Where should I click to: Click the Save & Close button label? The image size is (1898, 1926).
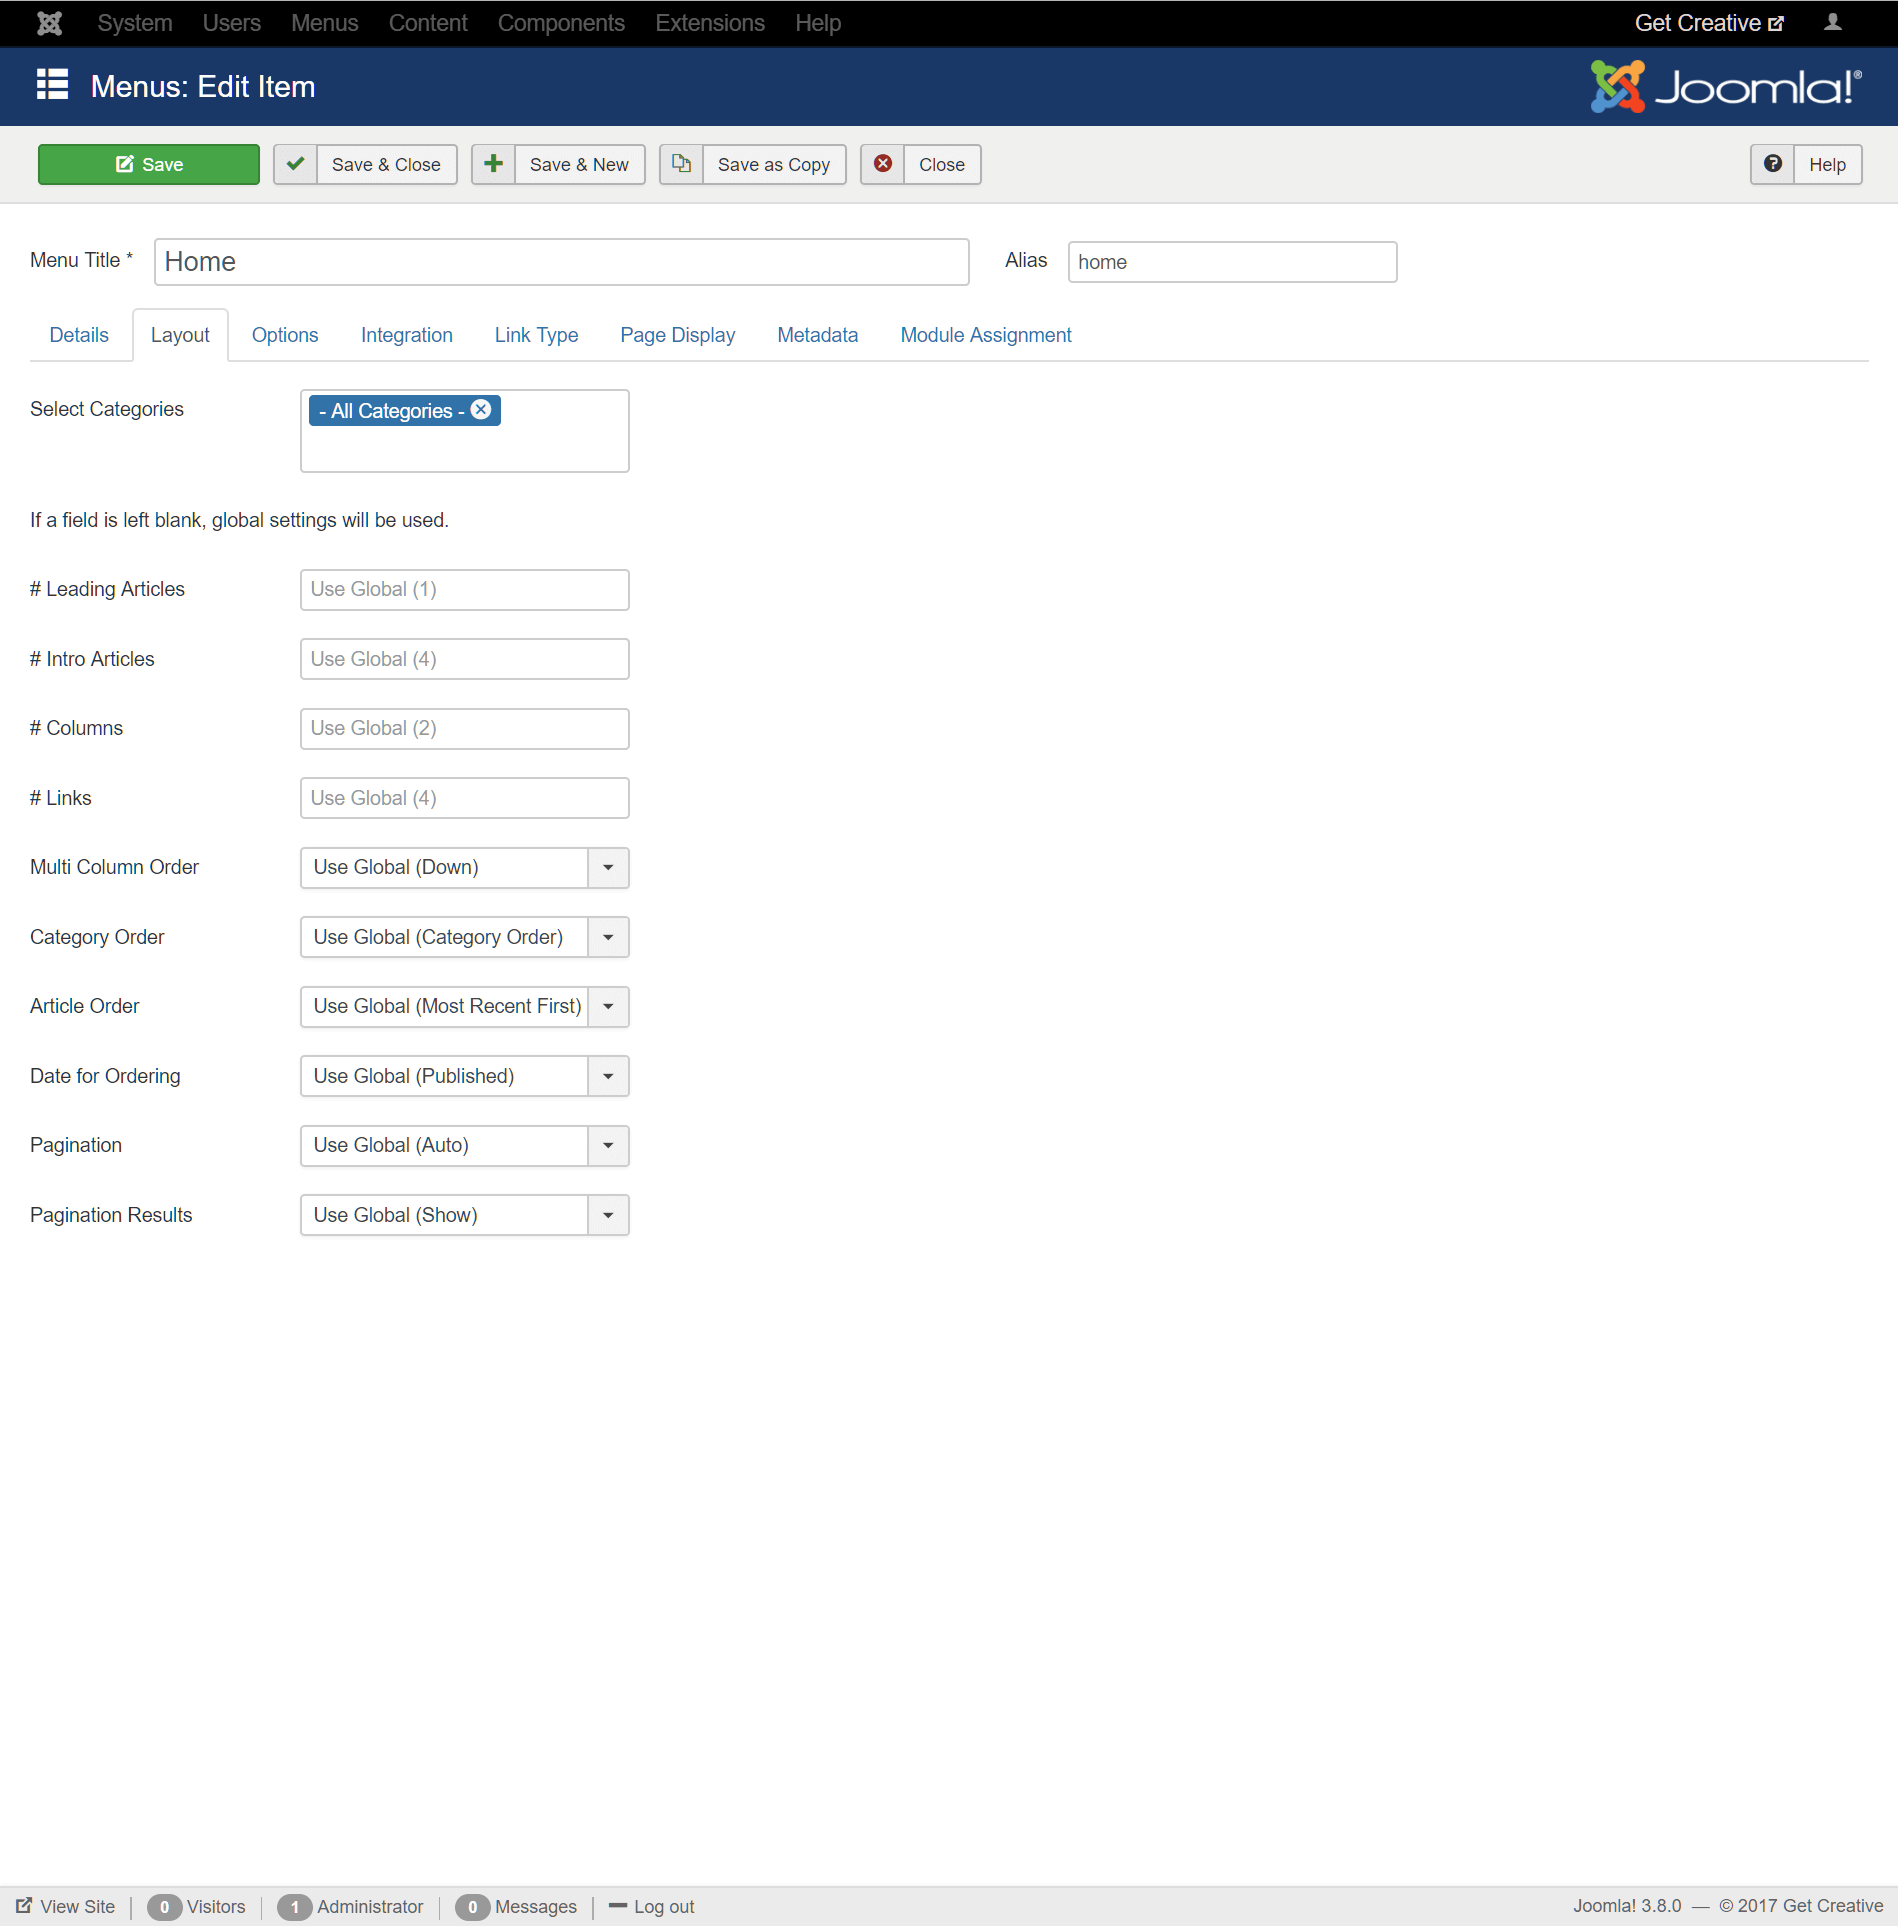[386, 164]
